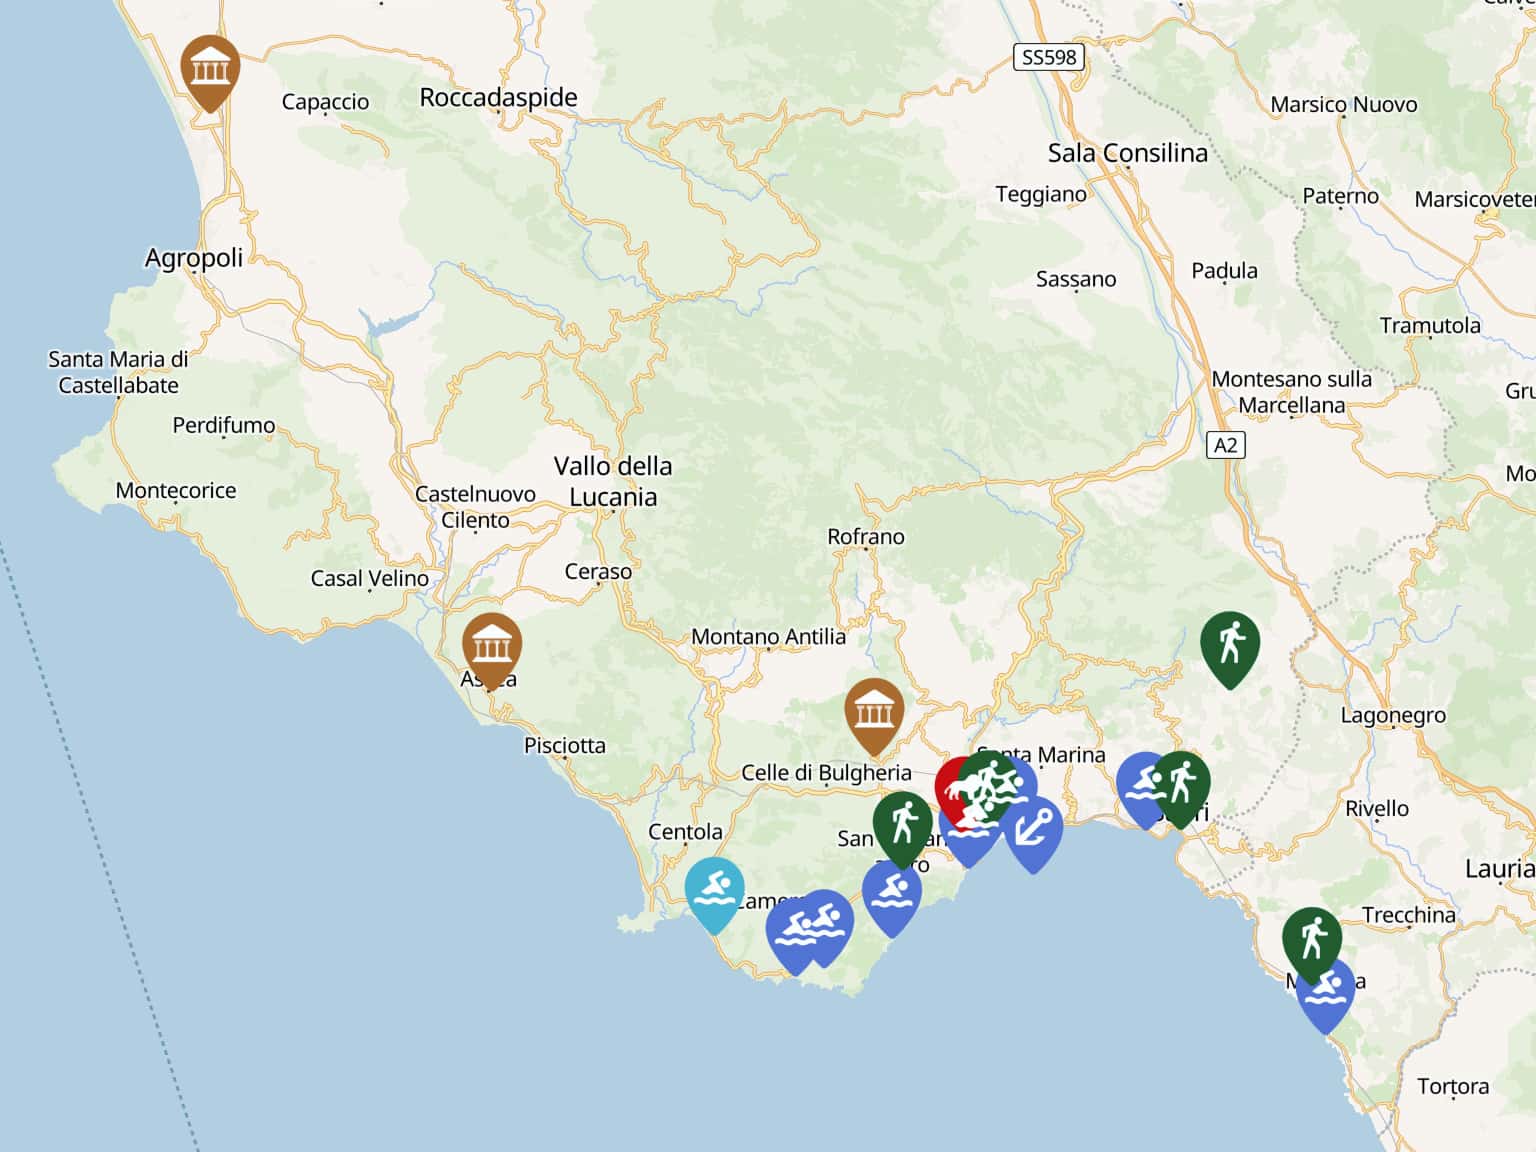Click the Agropoli town label
Viewport: 1536px width, 1152px height.
coord(194,258)
